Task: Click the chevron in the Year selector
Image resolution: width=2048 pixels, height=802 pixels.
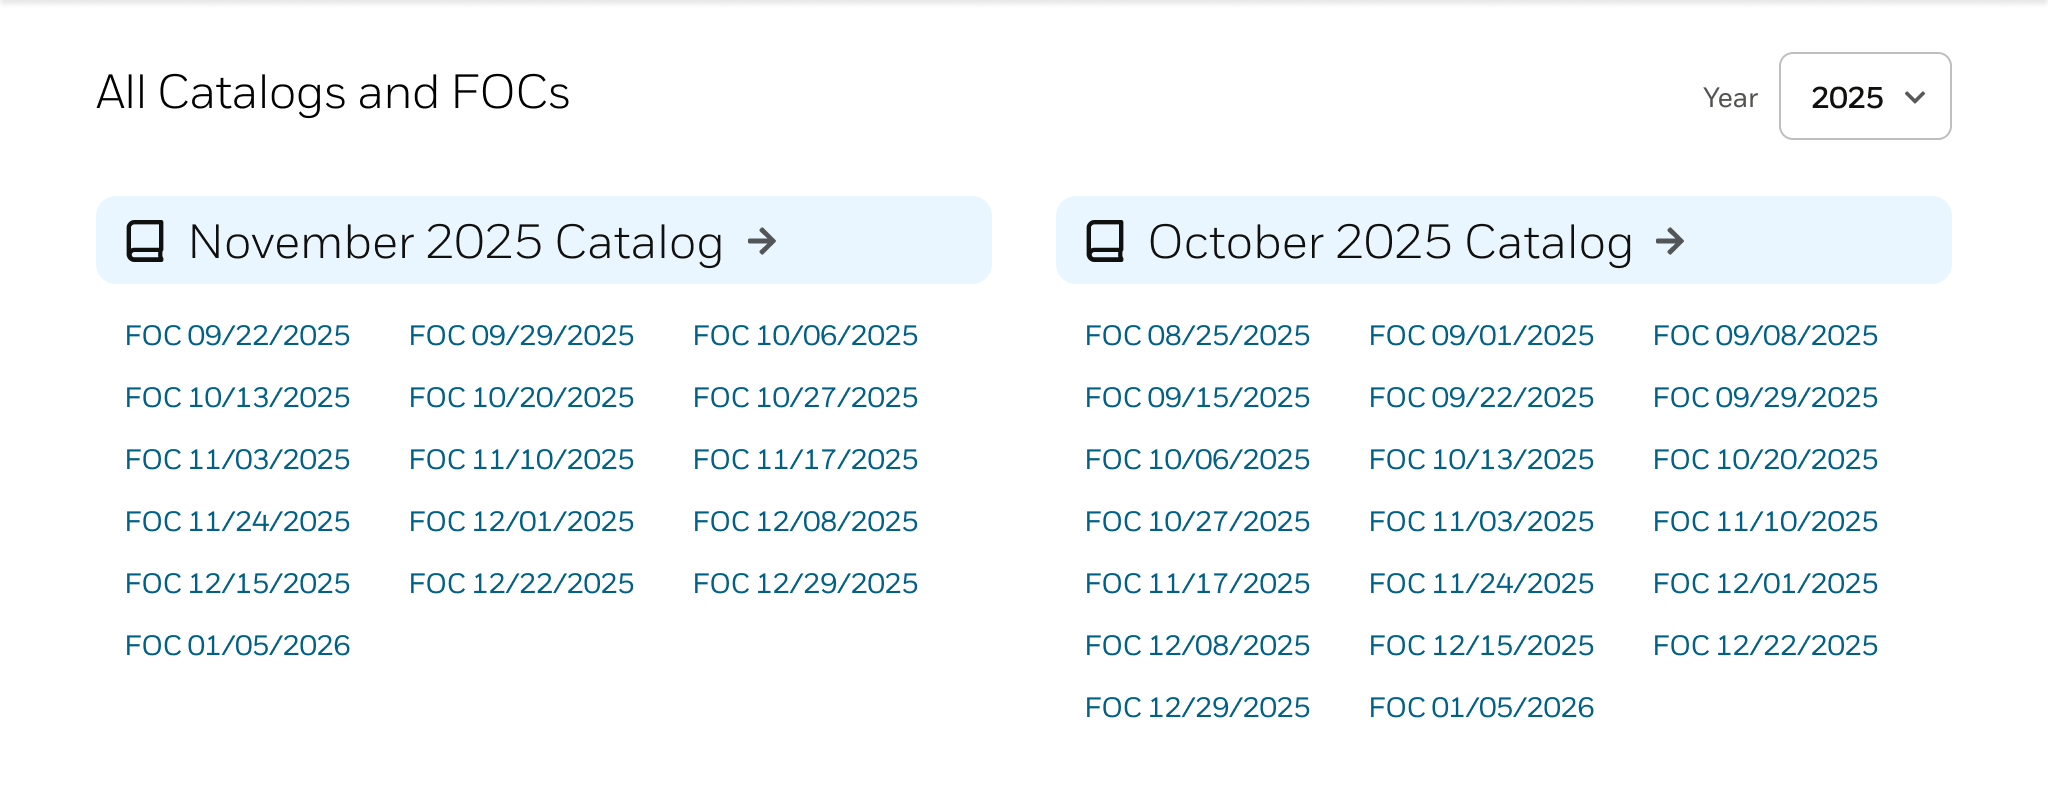Action: 1915,97
